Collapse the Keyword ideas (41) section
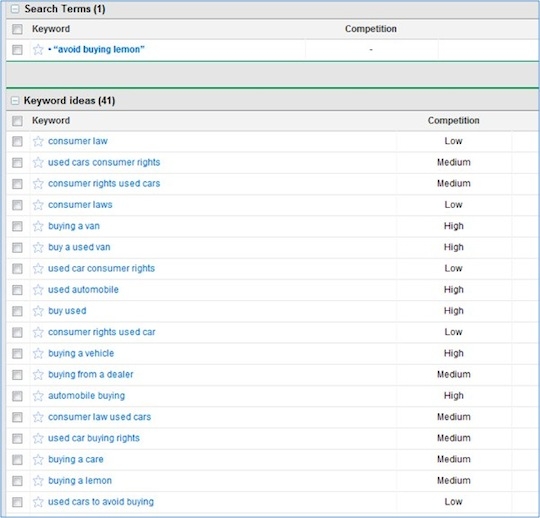540x518 pixels. [15, 101]
